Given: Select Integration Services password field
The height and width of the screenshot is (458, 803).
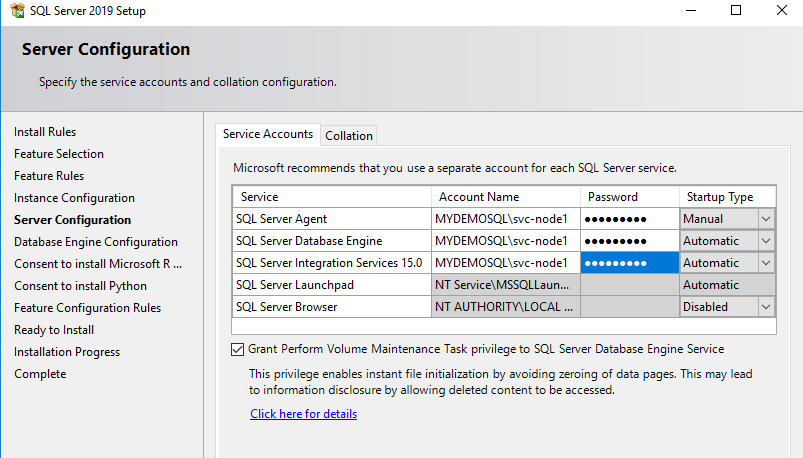Looking at the screenshot, I should click(630, 263).
